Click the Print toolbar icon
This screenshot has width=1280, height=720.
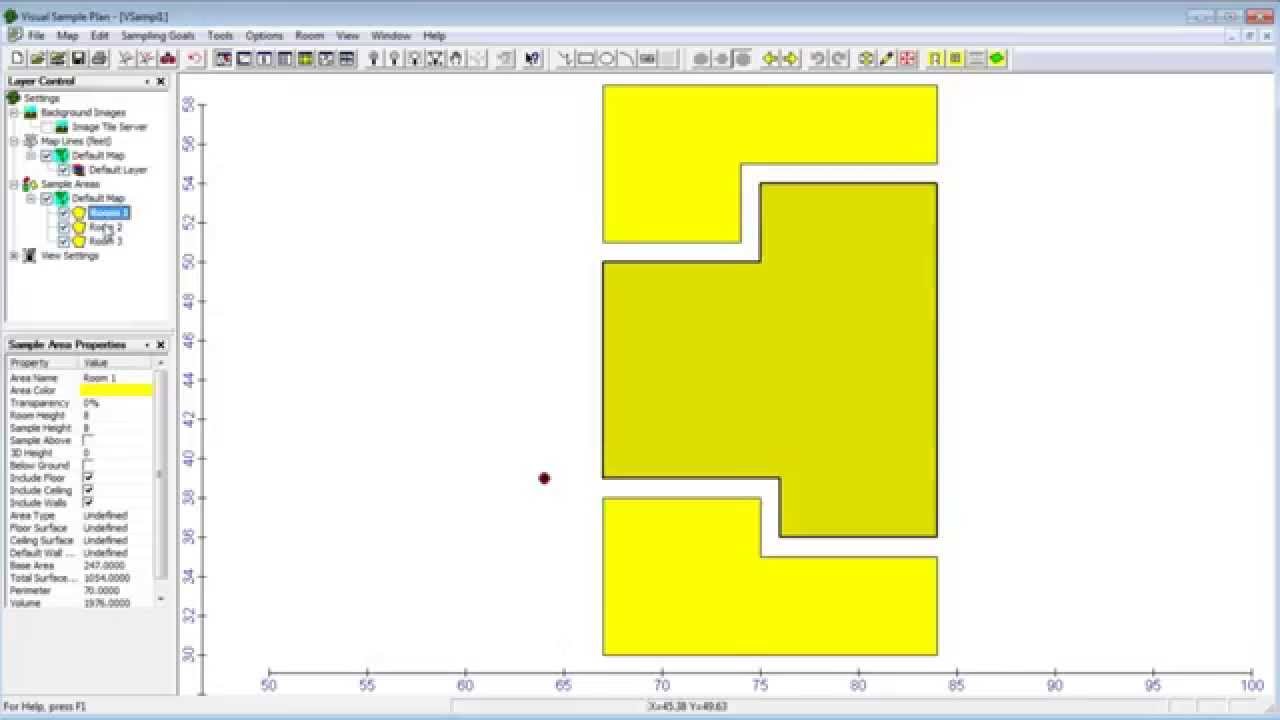click(98, 59)
